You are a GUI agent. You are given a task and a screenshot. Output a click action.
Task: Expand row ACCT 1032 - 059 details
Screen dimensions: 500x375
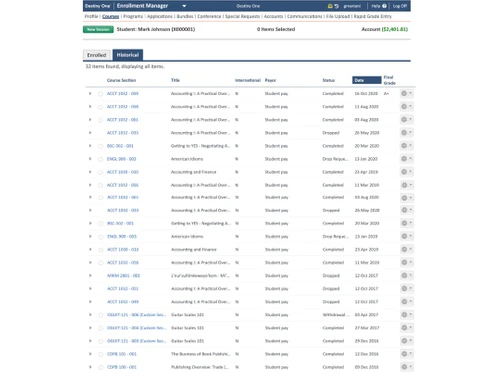click(x=90, y=94)
